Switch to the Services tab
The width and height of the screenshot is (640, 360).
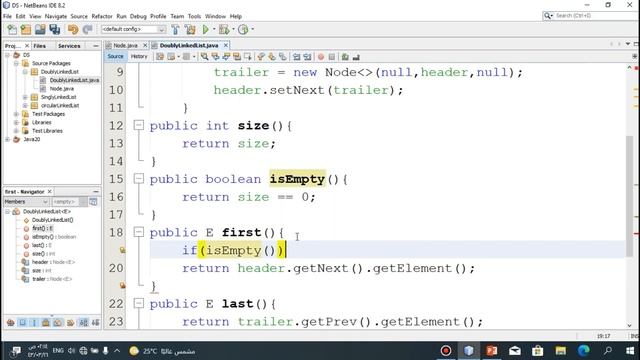(x=69, y=46)
